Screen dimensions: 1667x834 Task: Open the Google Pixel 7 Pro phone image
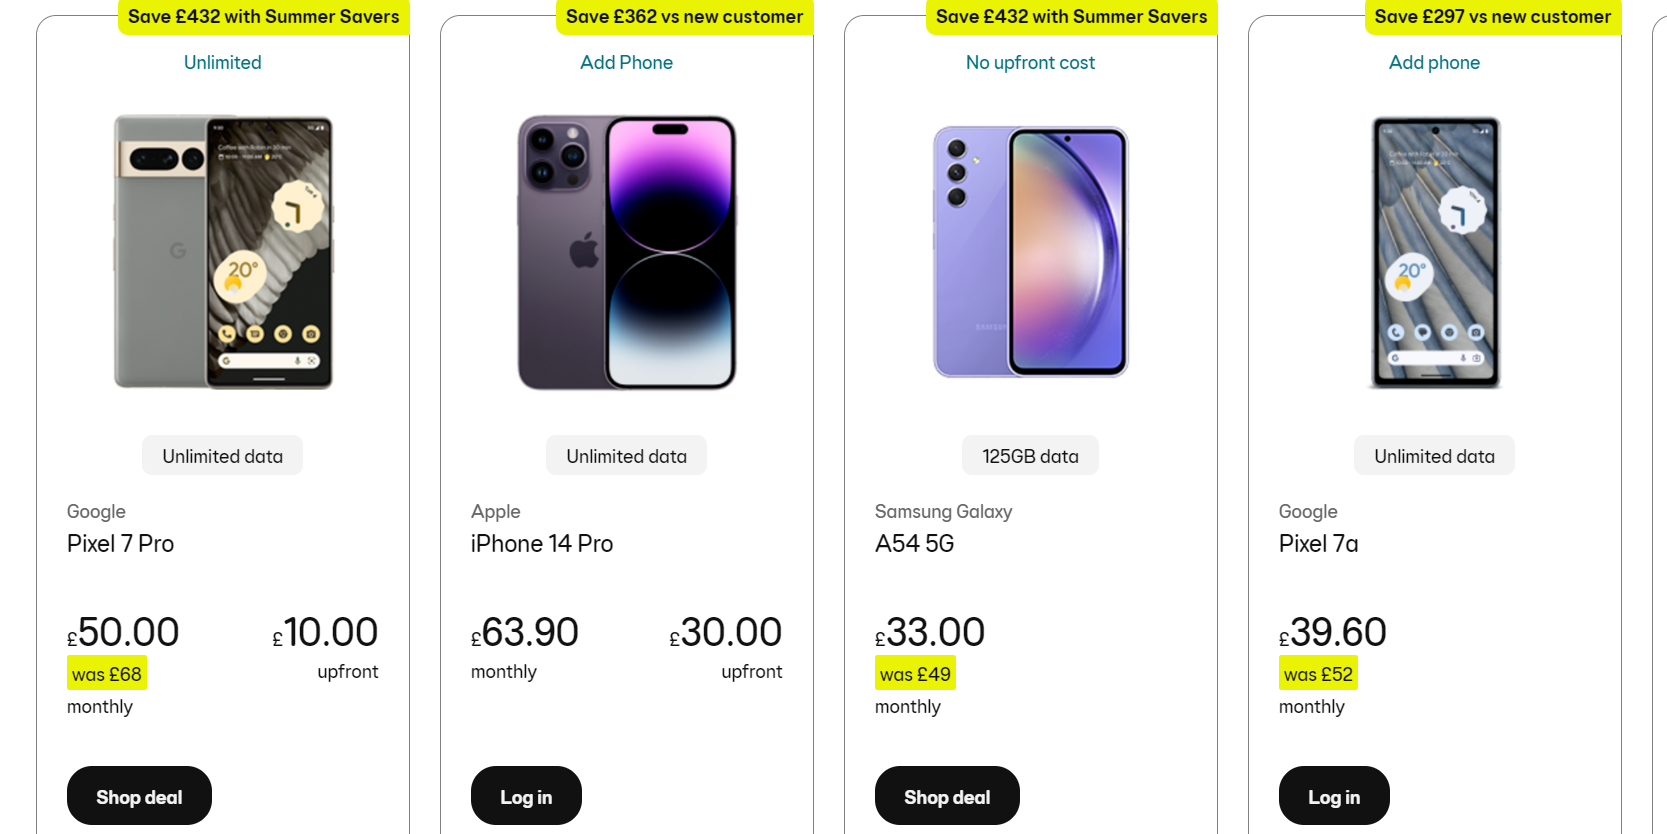(x=223, y=252)
